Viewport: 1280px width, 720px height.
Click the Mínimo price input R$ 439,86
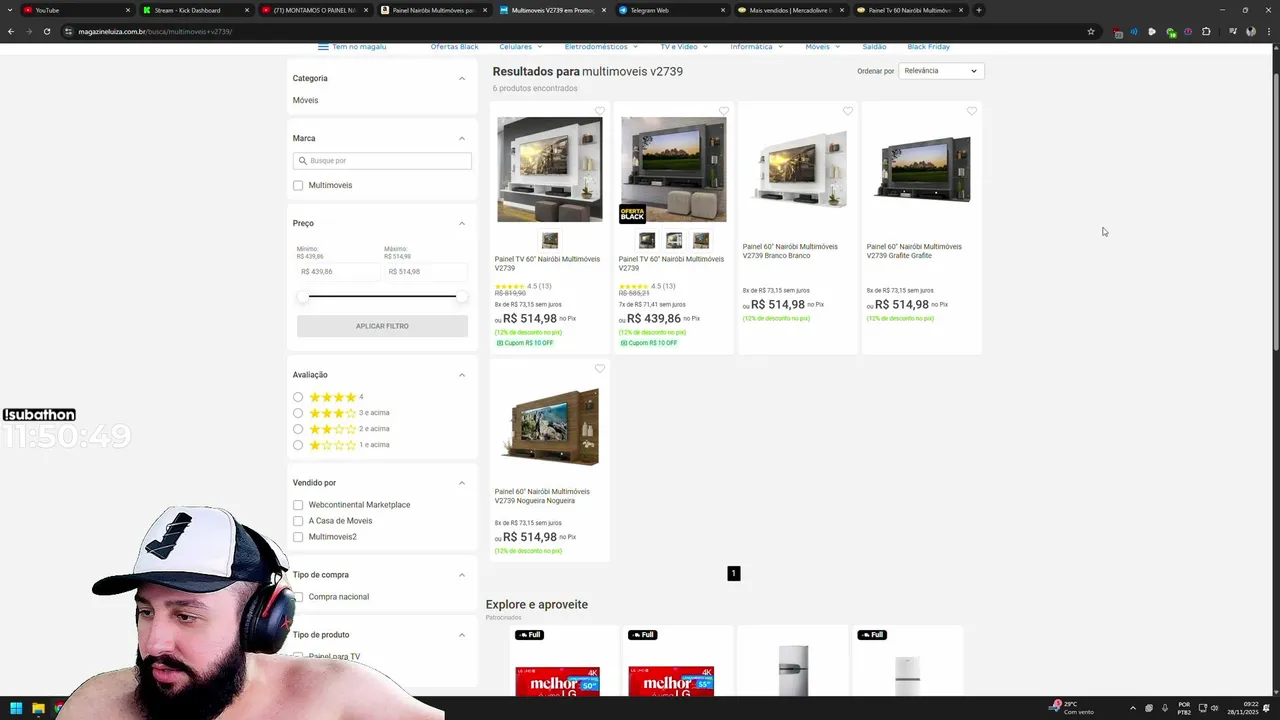click(338, 272)
